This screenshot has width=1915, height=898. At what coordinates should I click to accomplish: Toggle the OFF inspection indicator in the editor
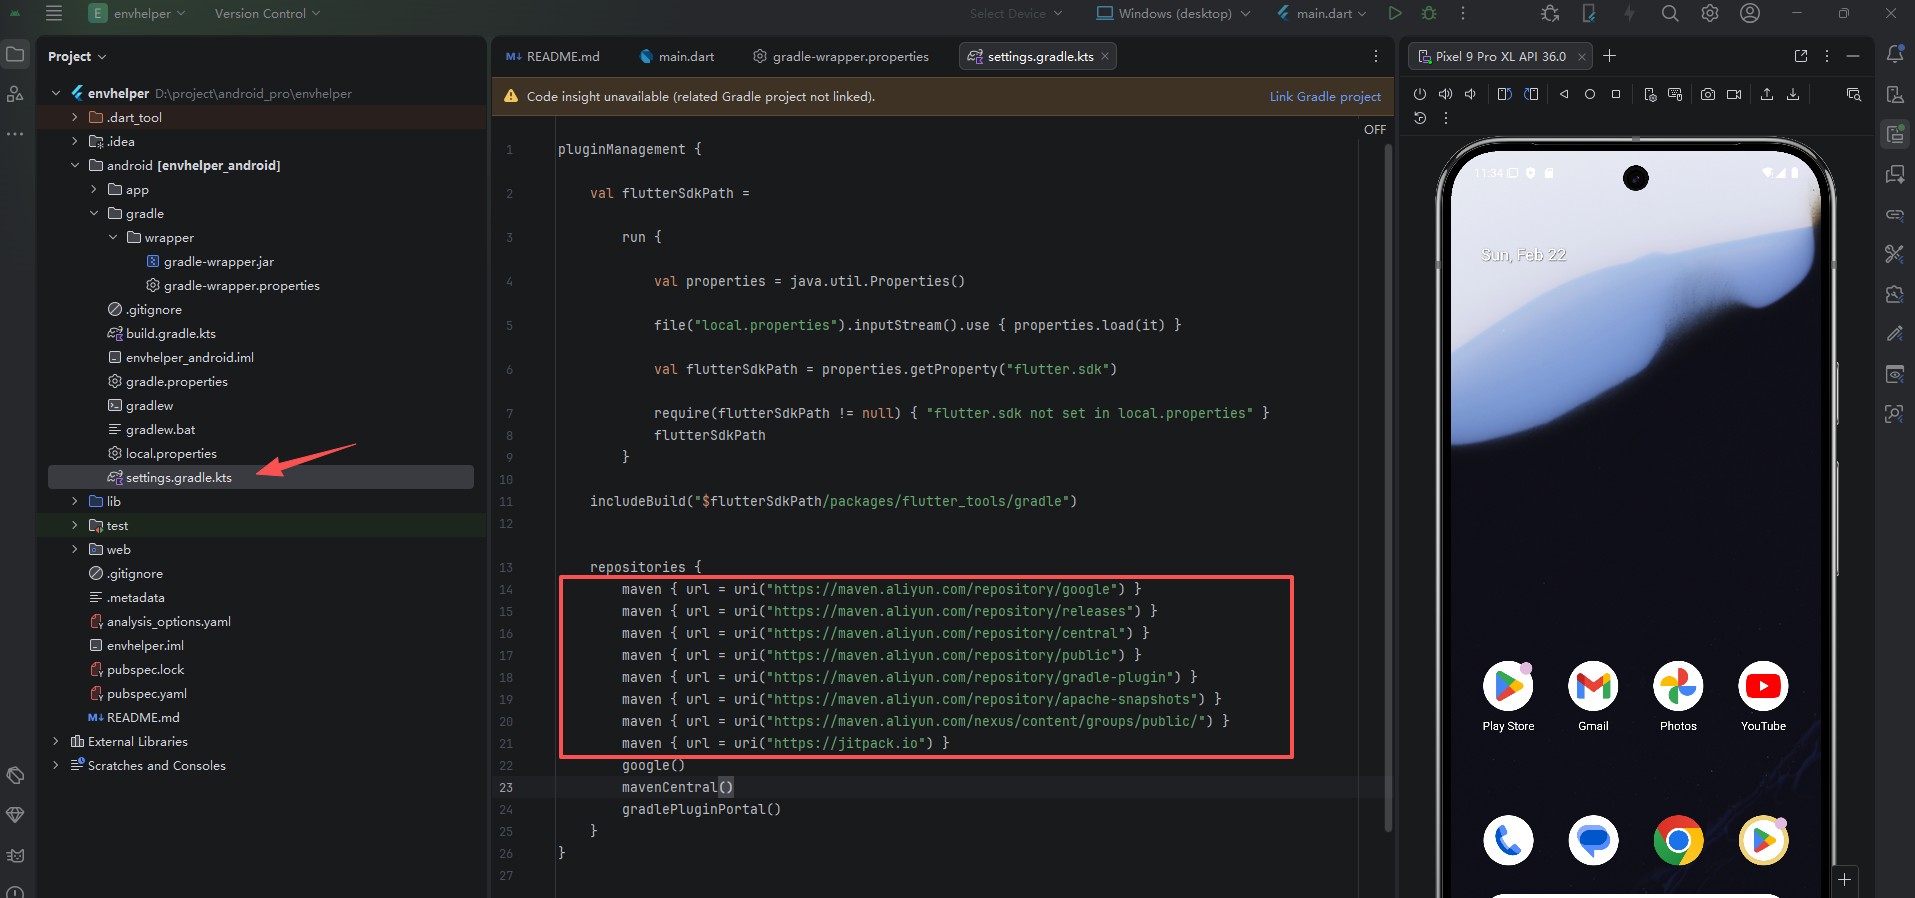coord(1375,130)
